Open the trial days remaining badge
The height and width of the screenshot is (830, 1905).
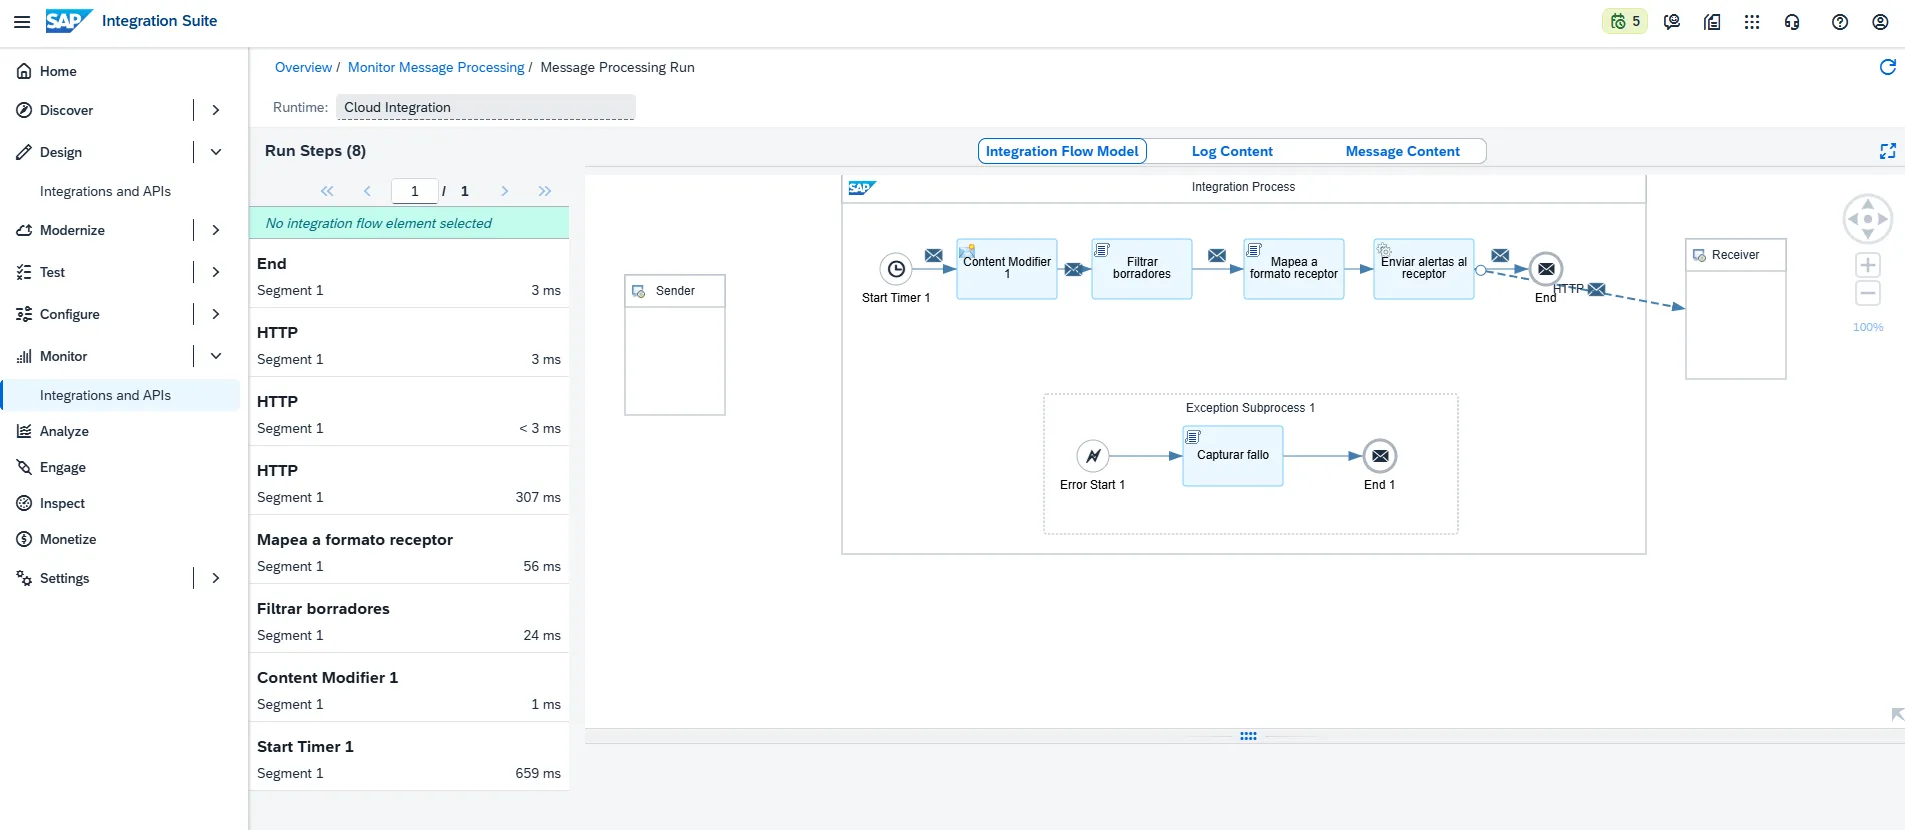point(1625,21)
